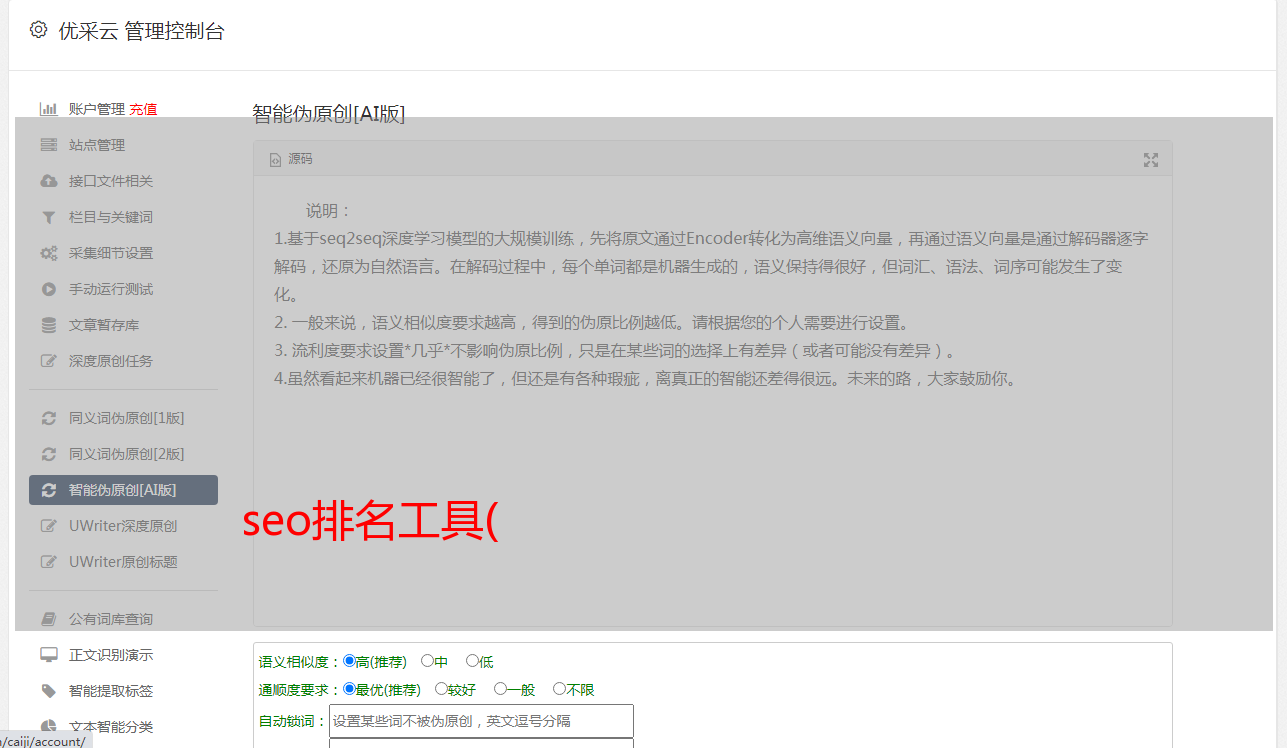The width and height of the screenshot is (1287, 748).
Task: Go to UWriter原创标题 page
Action: tap(123, 562)
